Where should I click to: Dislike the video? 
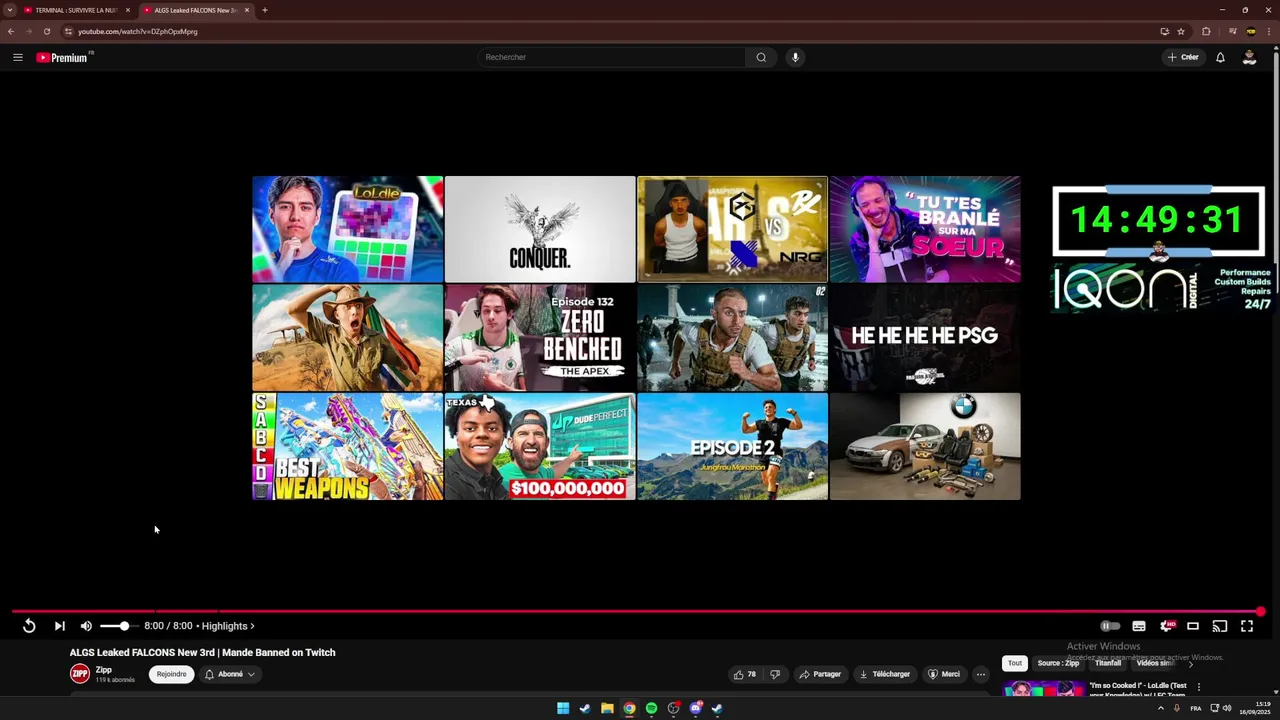tap(775, 674)
